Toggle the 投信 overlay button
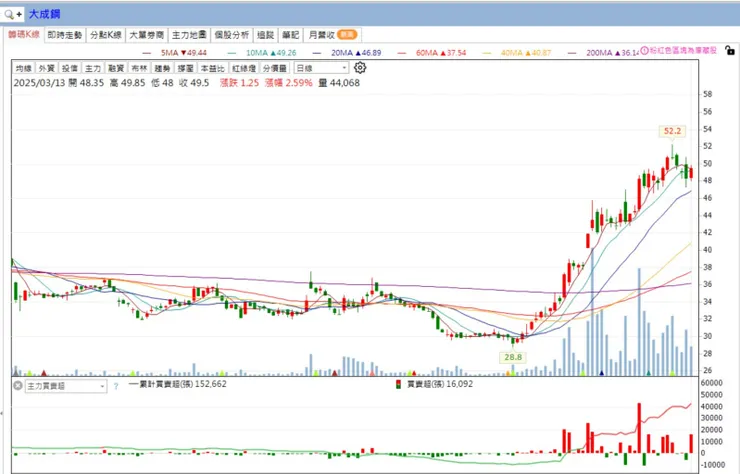This screenshot has width=740, height=474. pyautogui.click(x=70, y=68)
